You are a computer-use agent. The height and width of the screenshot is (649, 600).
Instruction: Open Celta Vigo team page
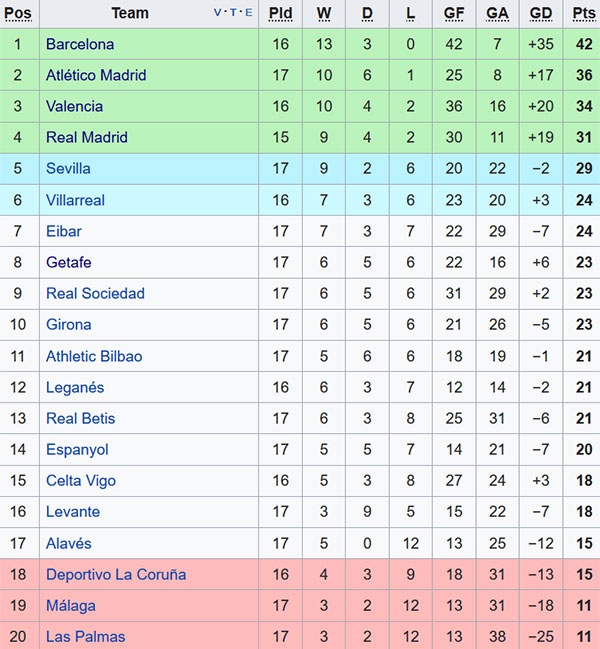click(81, 481)
